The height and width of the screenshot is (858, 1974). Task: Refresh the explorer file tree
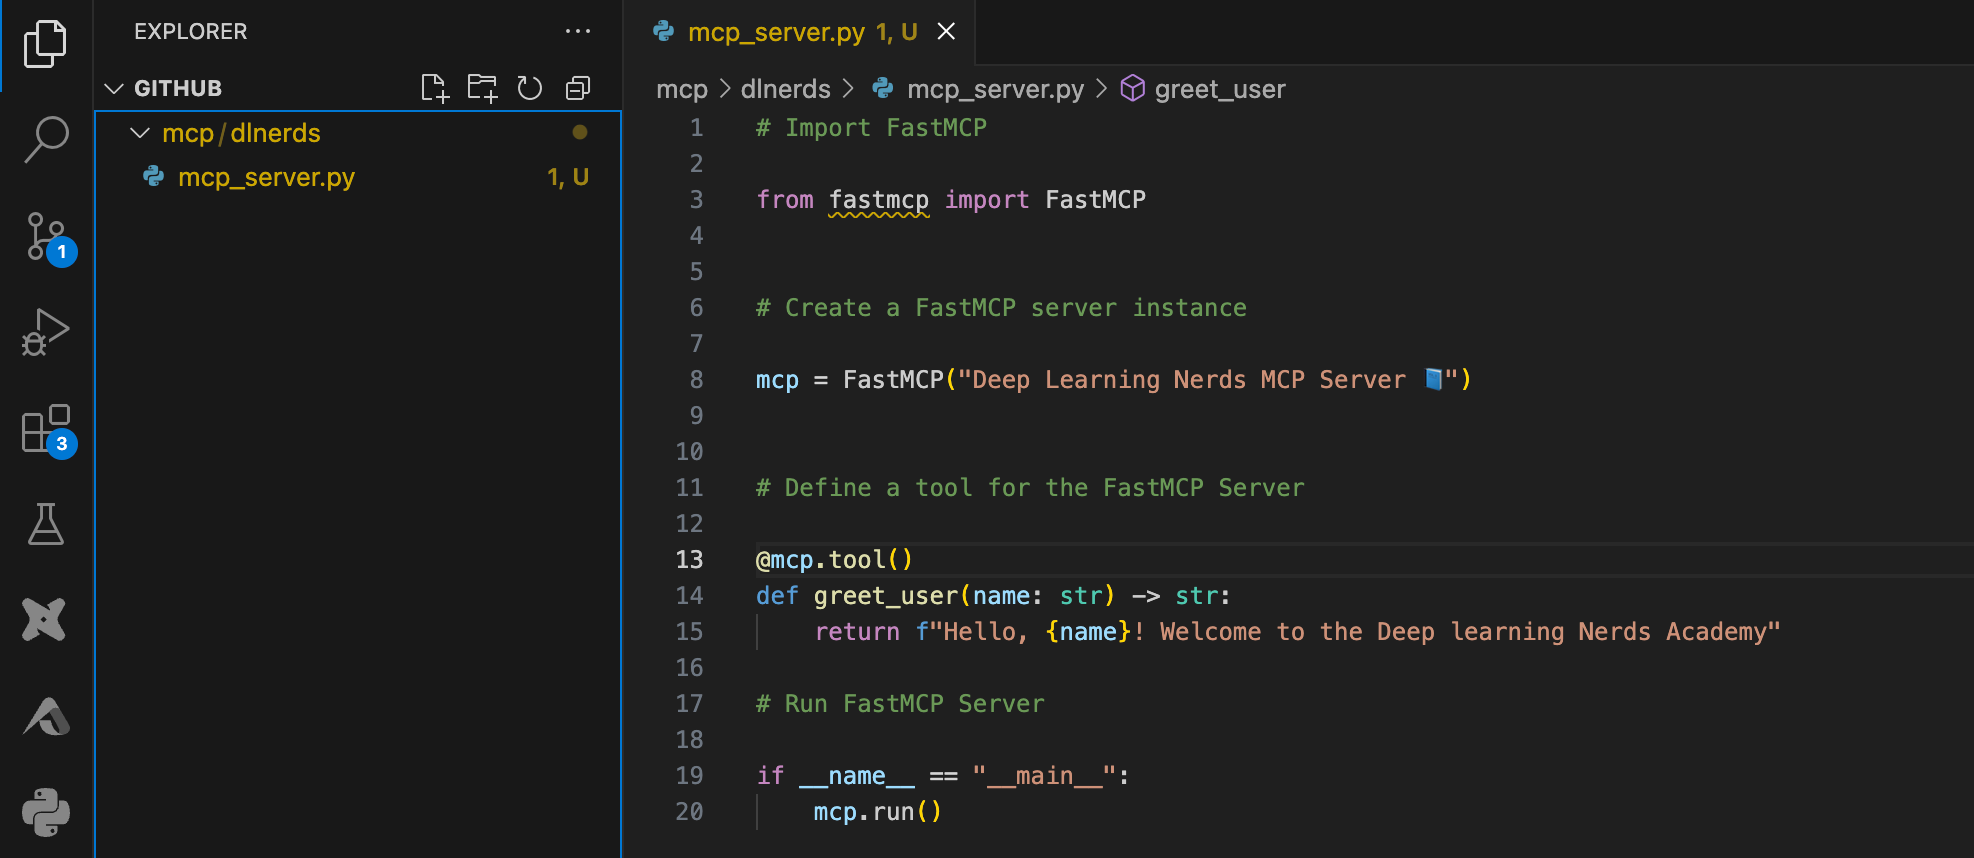click(x=530, y=88)
